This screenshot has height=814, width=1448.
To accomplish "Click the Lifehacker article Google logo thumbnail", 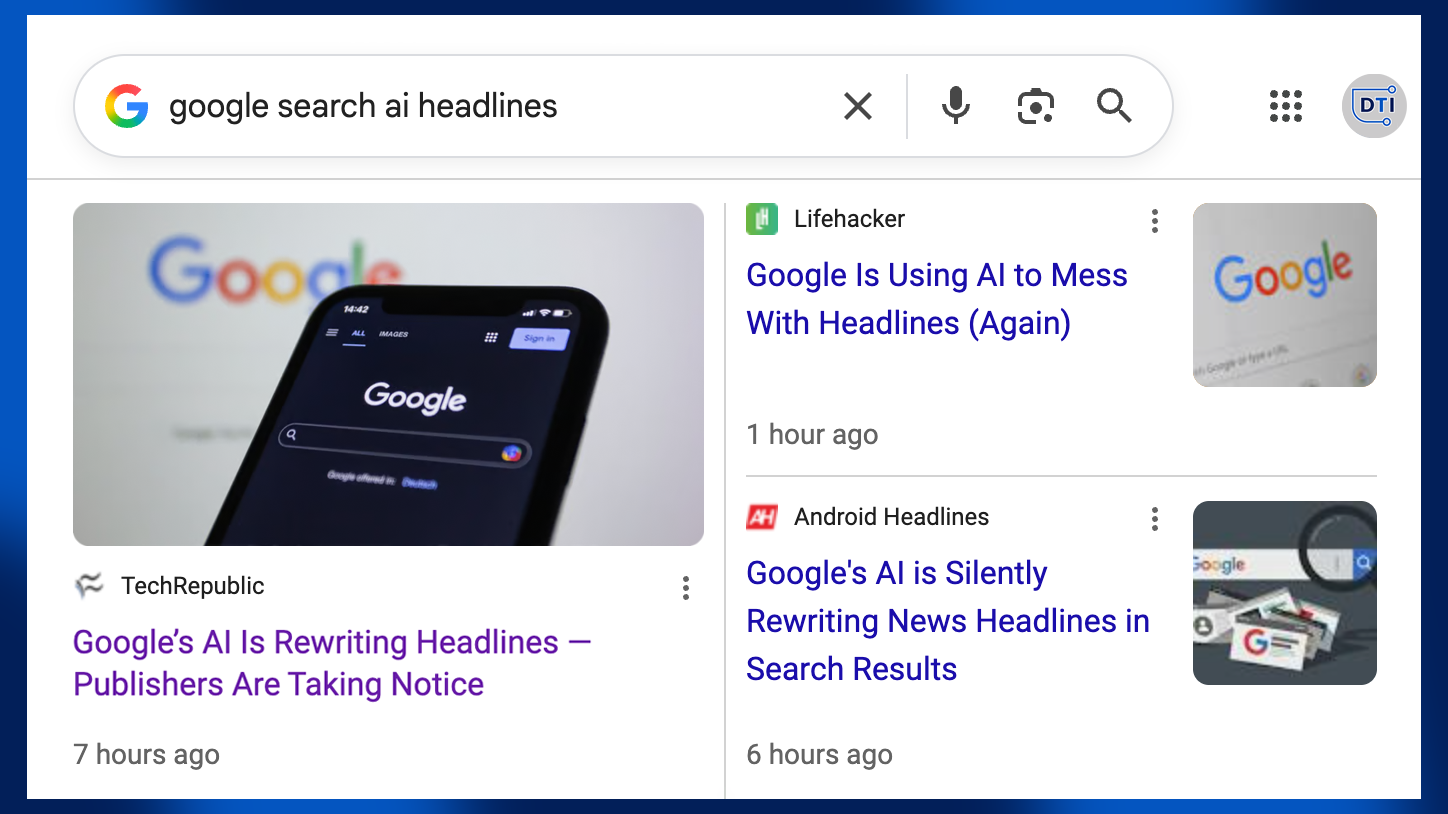I will pos(1285,295).
